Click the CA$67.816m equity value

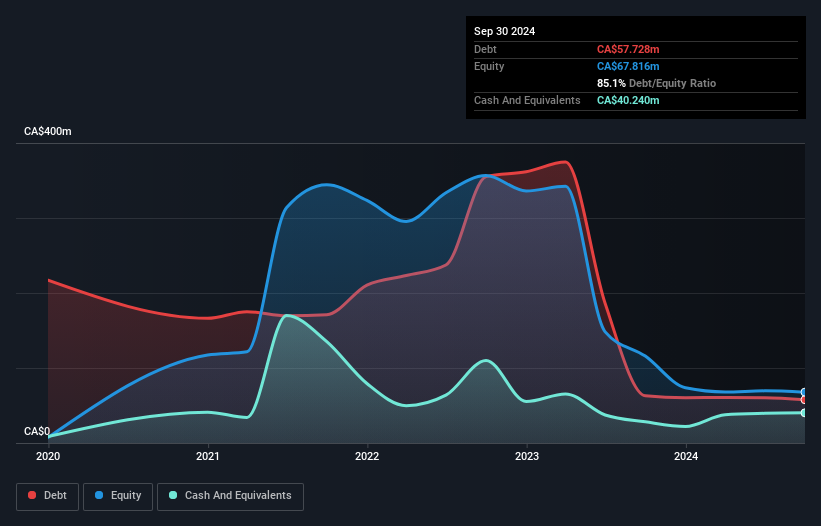[x=628, y=66]
